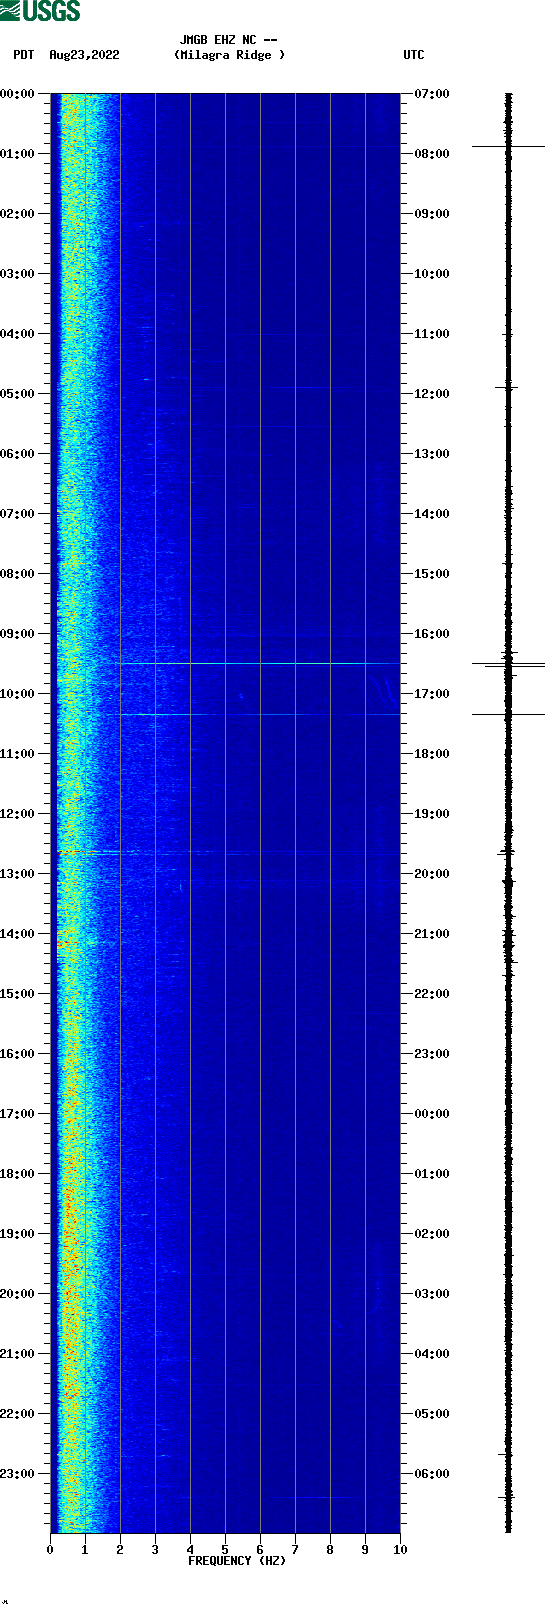
Task: Click the 5 Hz frequency tick label
Action: [225, 1550]
